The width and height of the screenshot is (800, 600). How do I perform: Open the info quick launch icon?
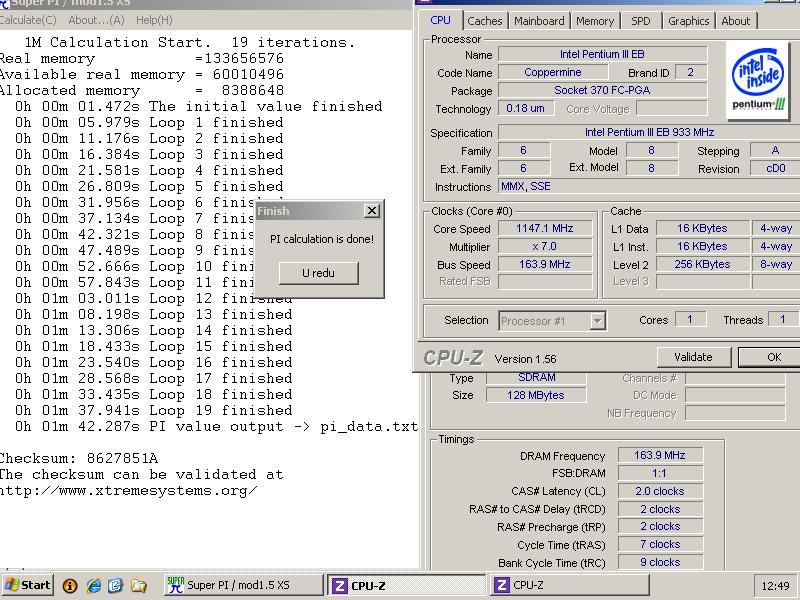click(x=70, y=586)
